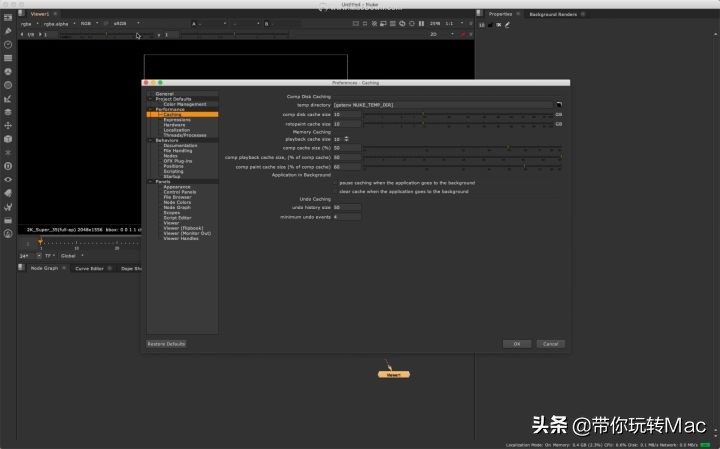
Task: Adjust the comp disk cache size slider
Action: point(459,115)
